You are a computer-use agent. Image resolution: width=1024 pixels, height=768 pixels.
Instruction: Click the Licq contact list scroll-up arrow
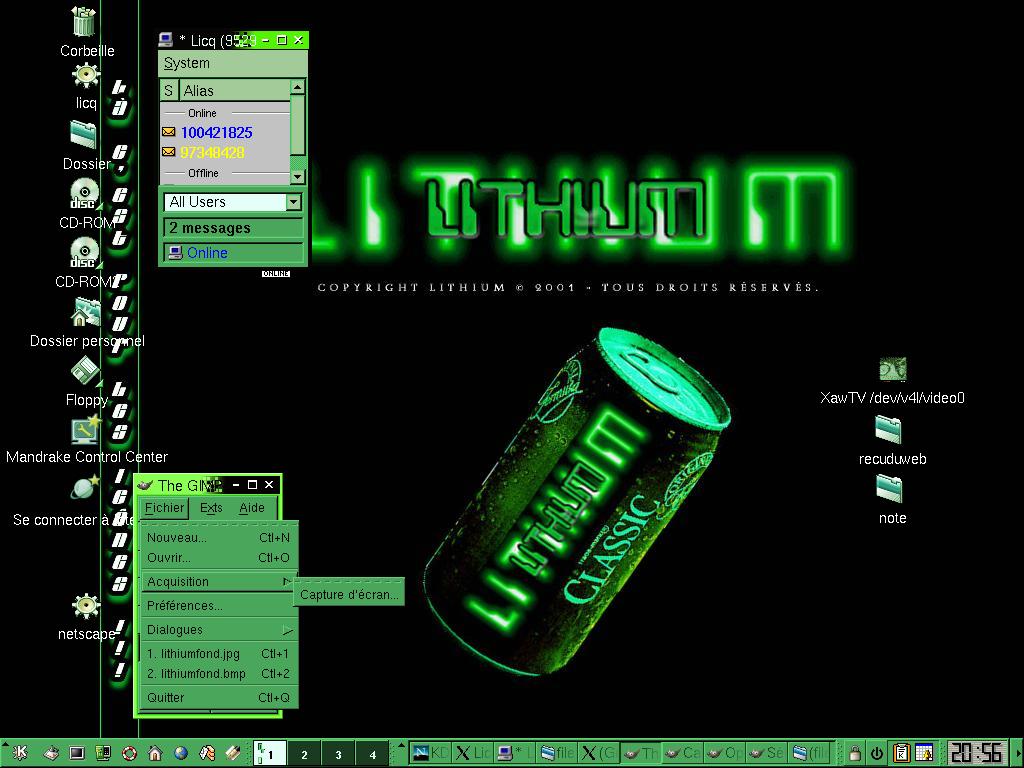tap(298, 88)
